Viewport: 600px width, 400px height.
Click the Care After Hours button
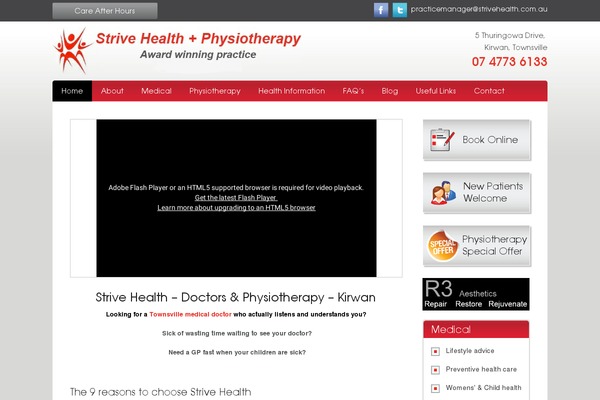tap(105, 11)
